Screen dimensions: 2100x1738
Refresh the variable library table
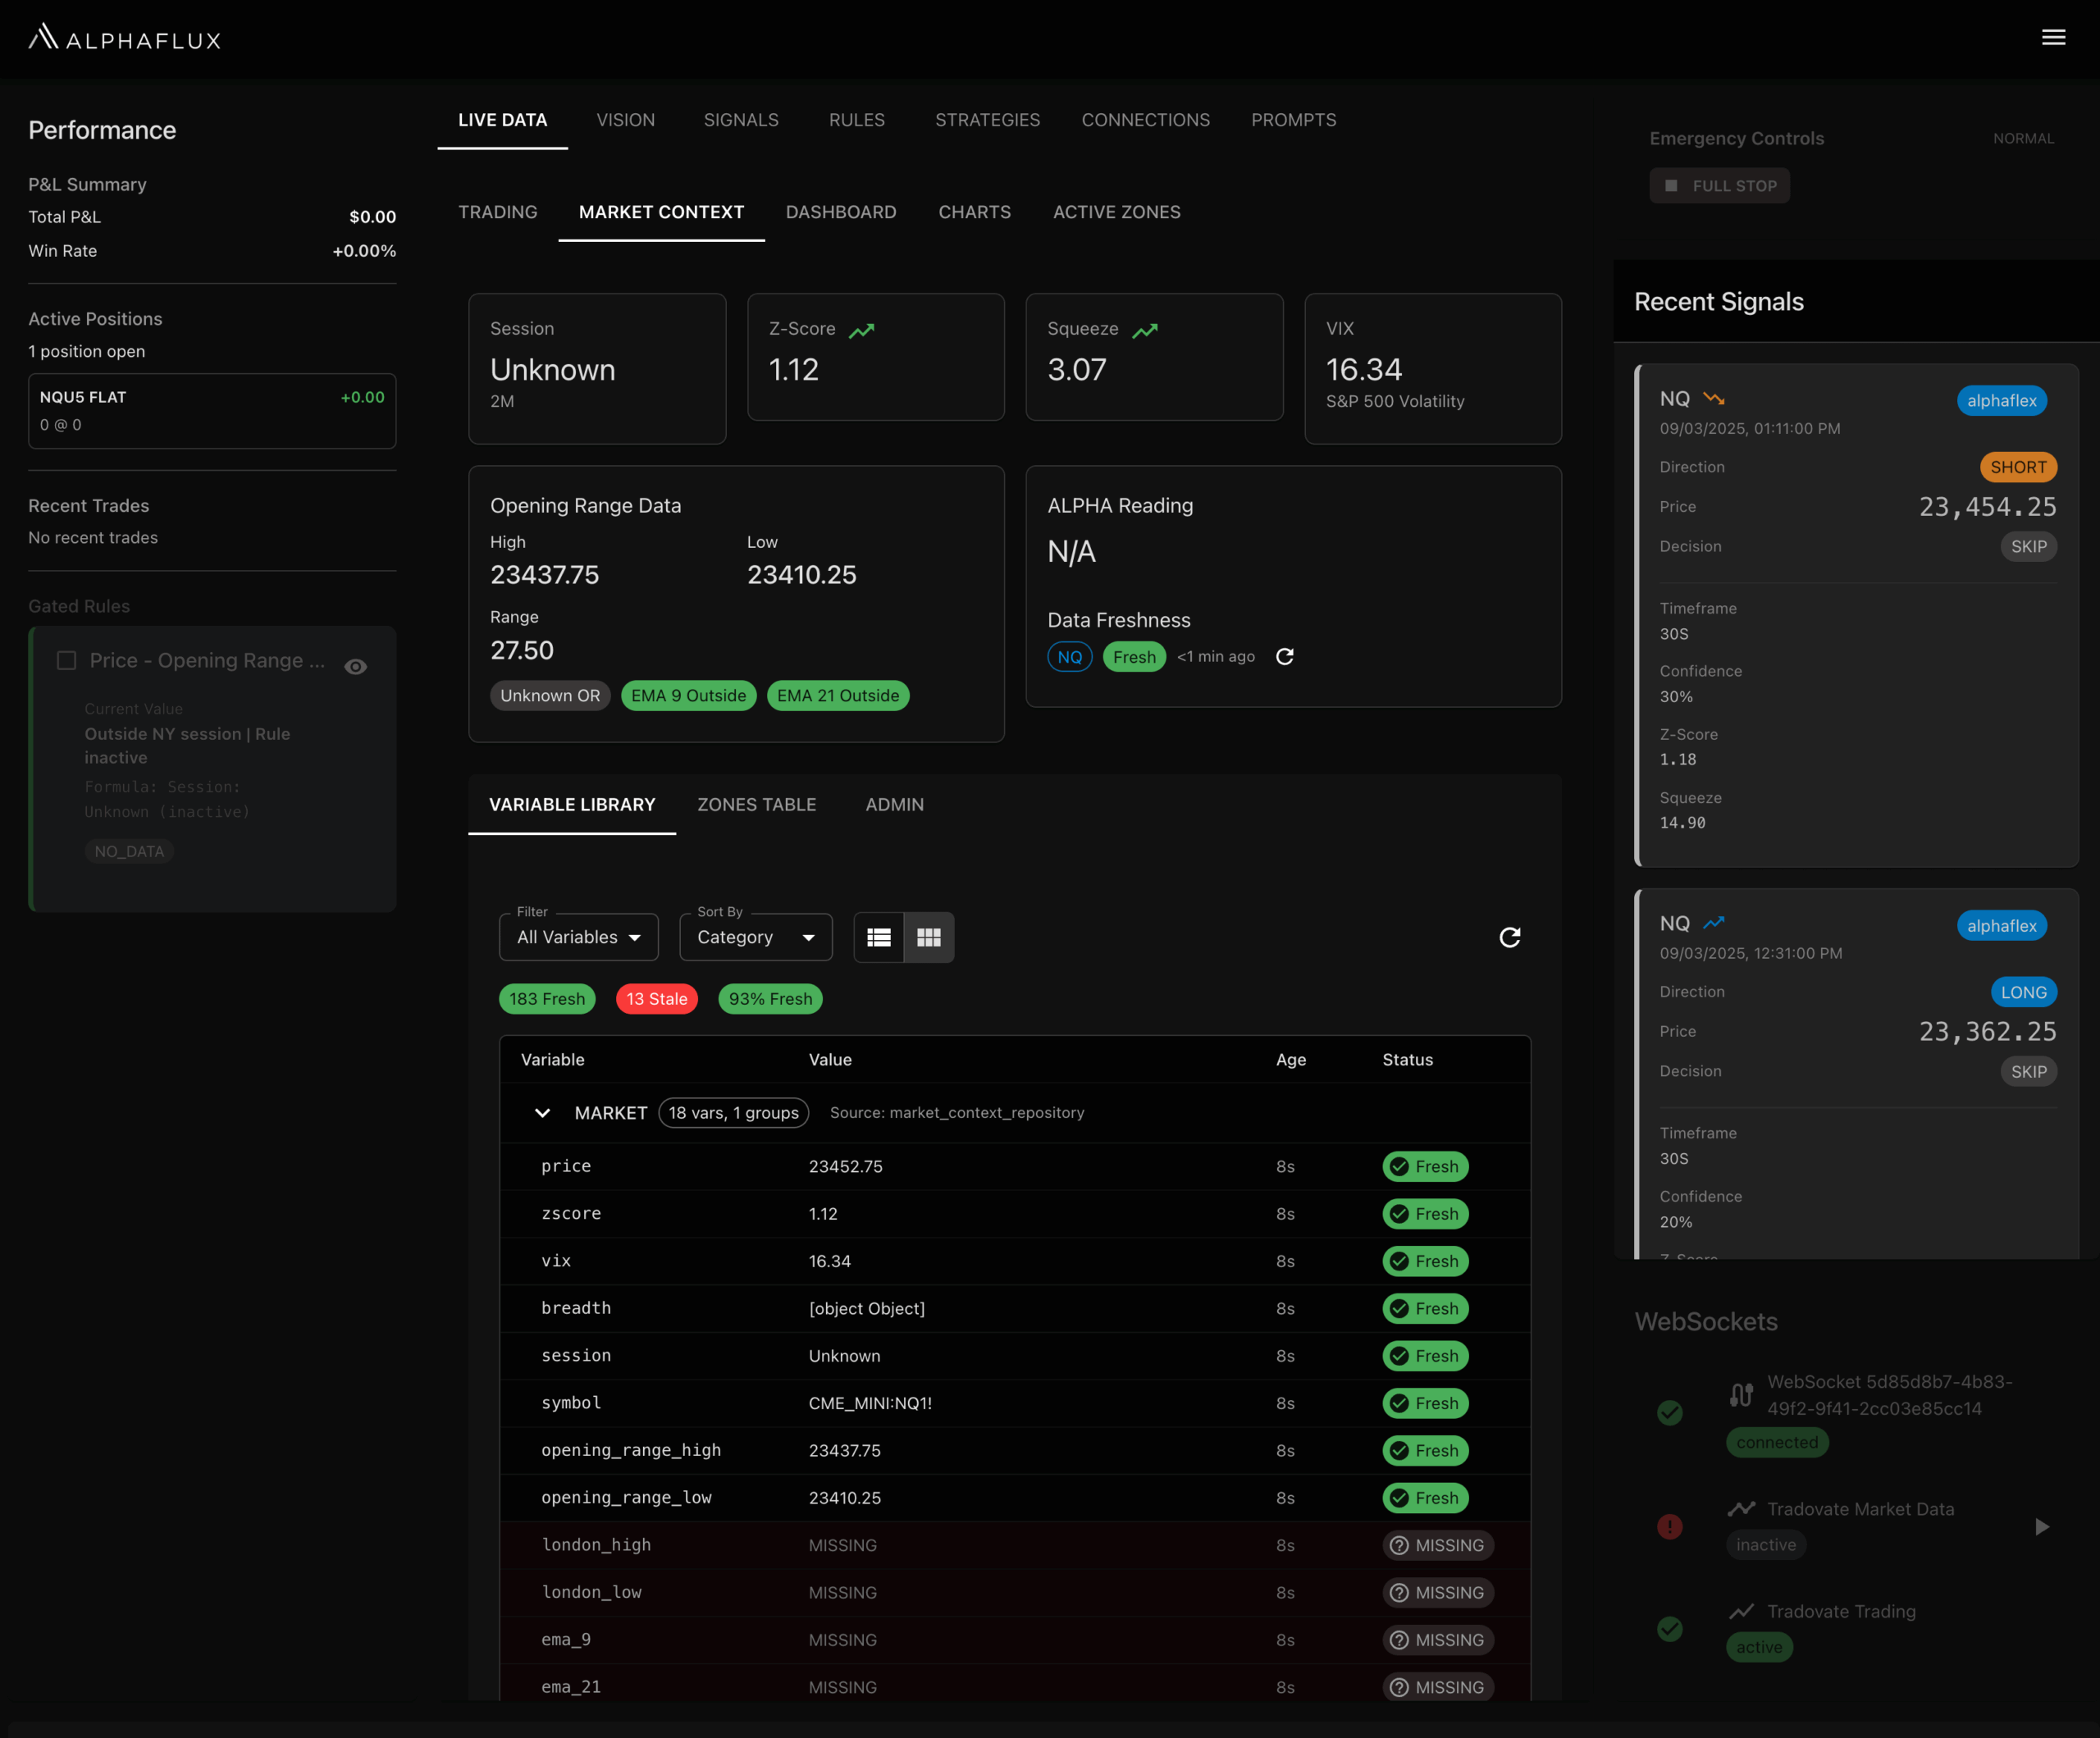(x=1509, y=937)
